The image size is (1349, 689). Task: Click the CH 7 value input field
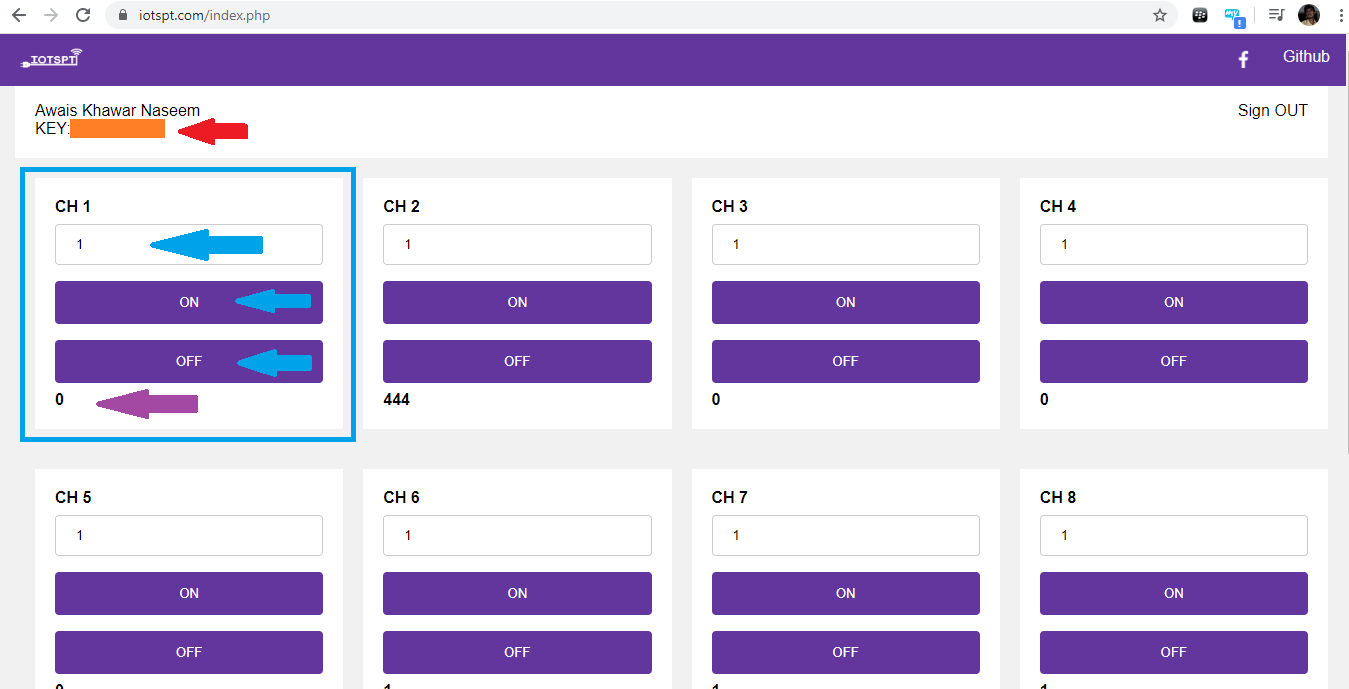[845, 535]
